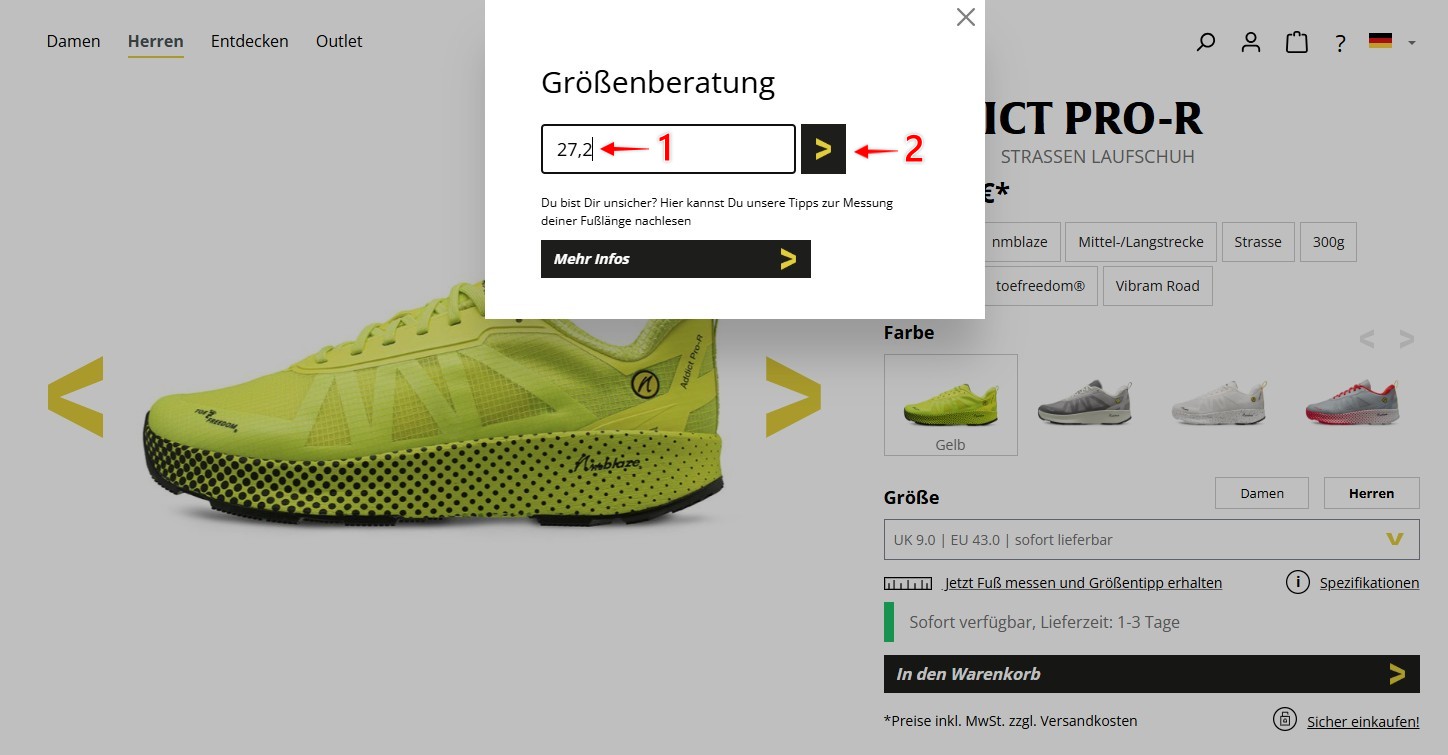Image resolution: width=1448 pixels, height=755 pixels.
Task: Select the Gelb color swatch
Action: pos(951,405)
